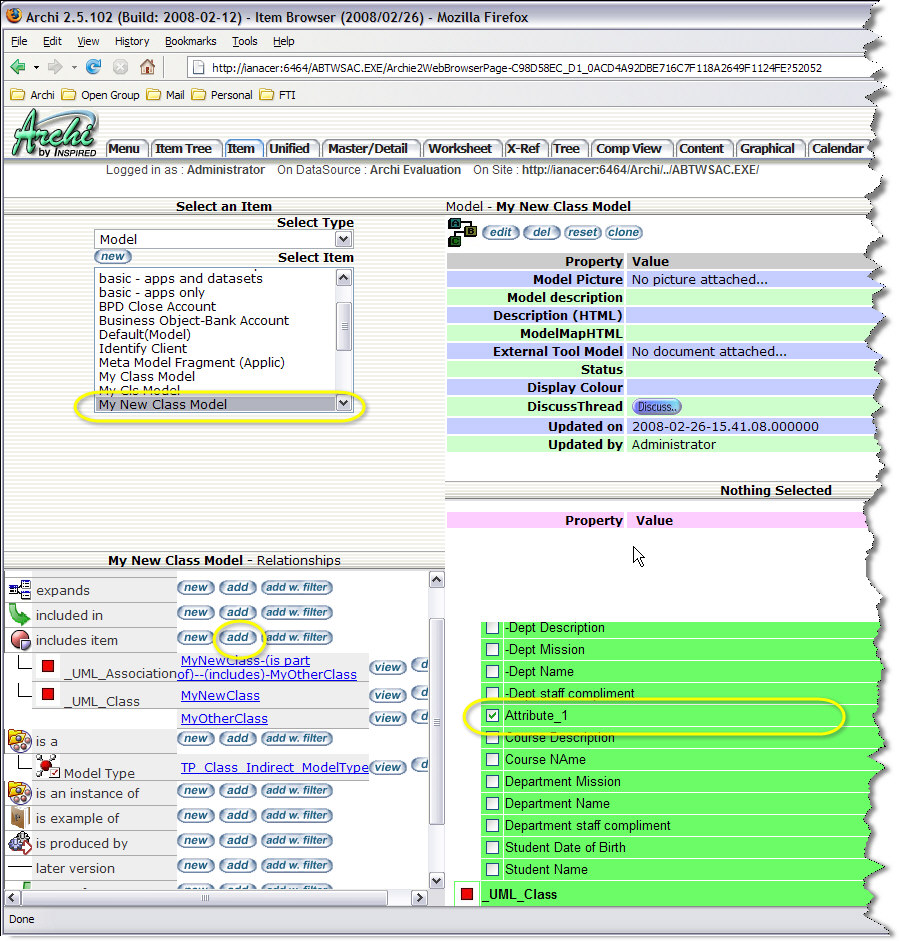Click the 'expands' relationship icon

click(19, 589)
